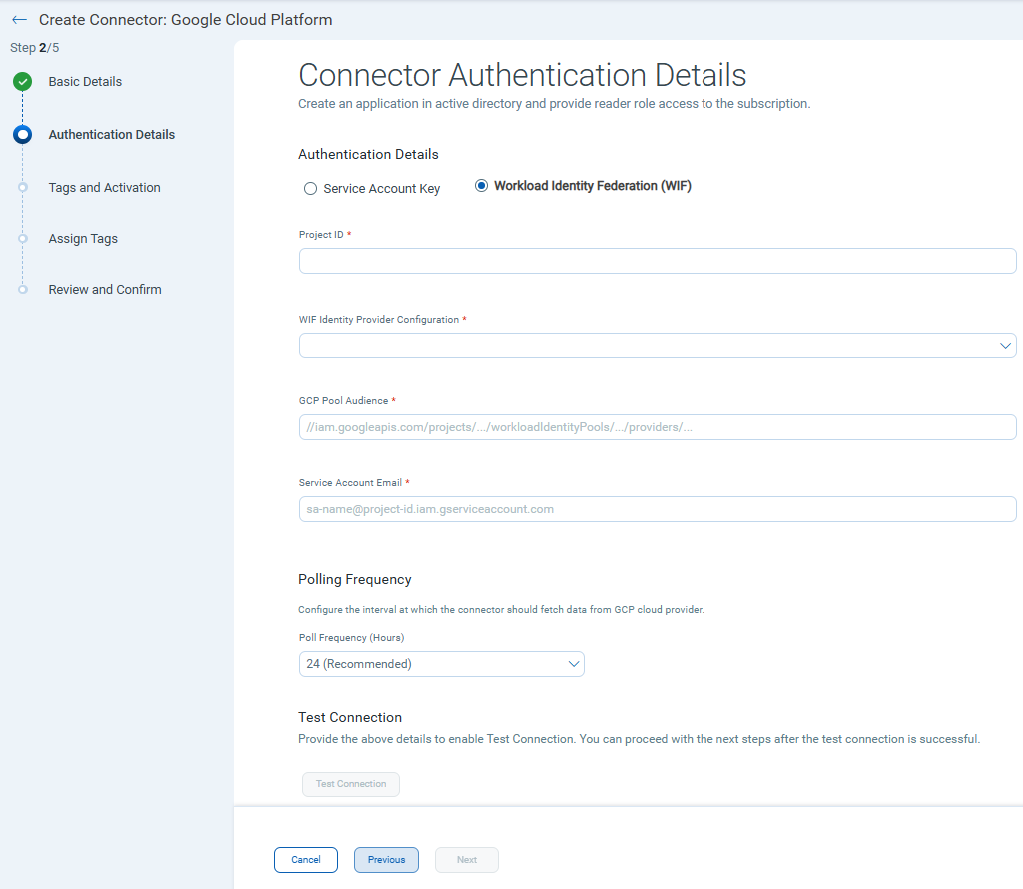
Task: Click the Previous button
Action: [x=386, y=860]
